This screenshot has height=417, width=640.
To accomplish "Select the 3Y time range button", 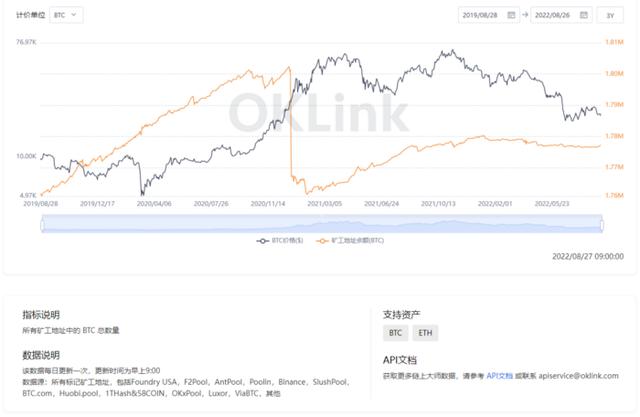I will (x=610, y=15).
